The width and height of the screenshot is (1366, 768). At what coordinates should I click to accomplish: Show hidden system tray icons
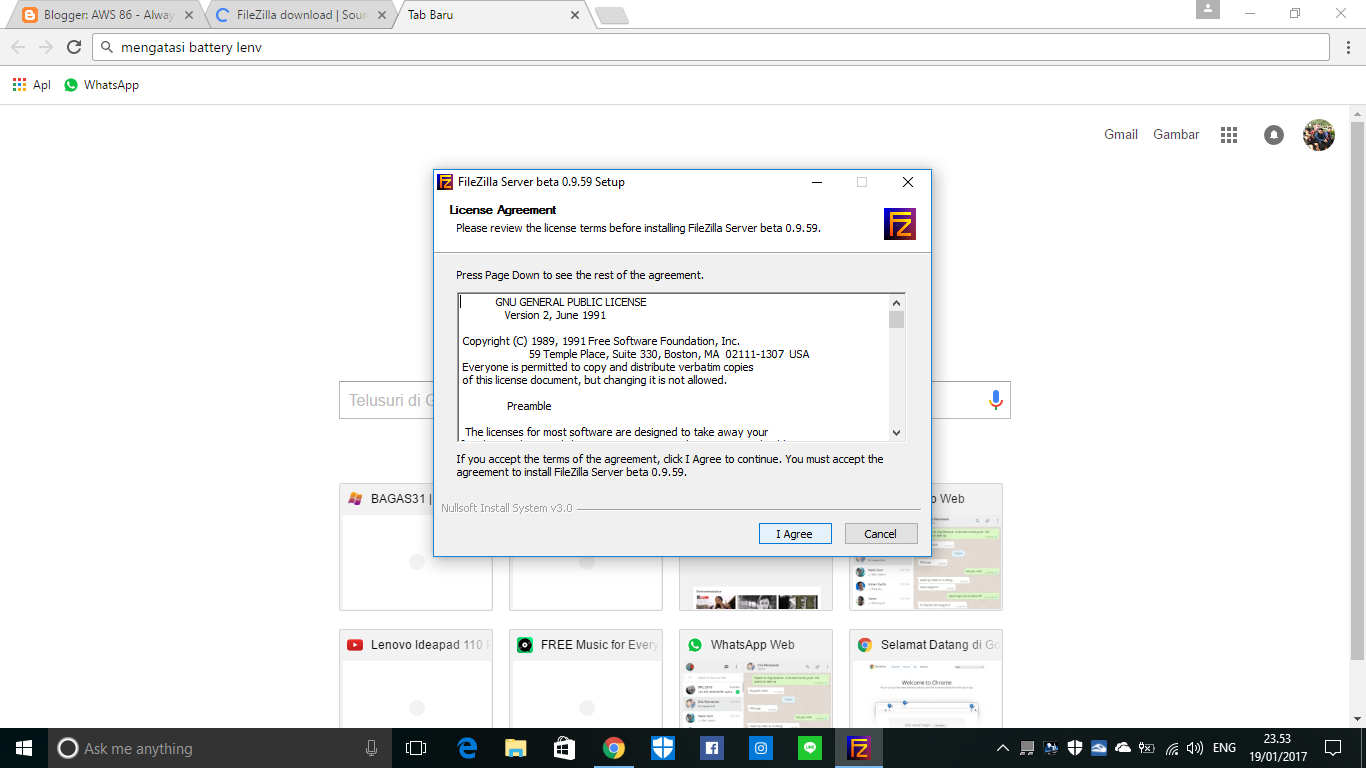(x=1003, y=748)
